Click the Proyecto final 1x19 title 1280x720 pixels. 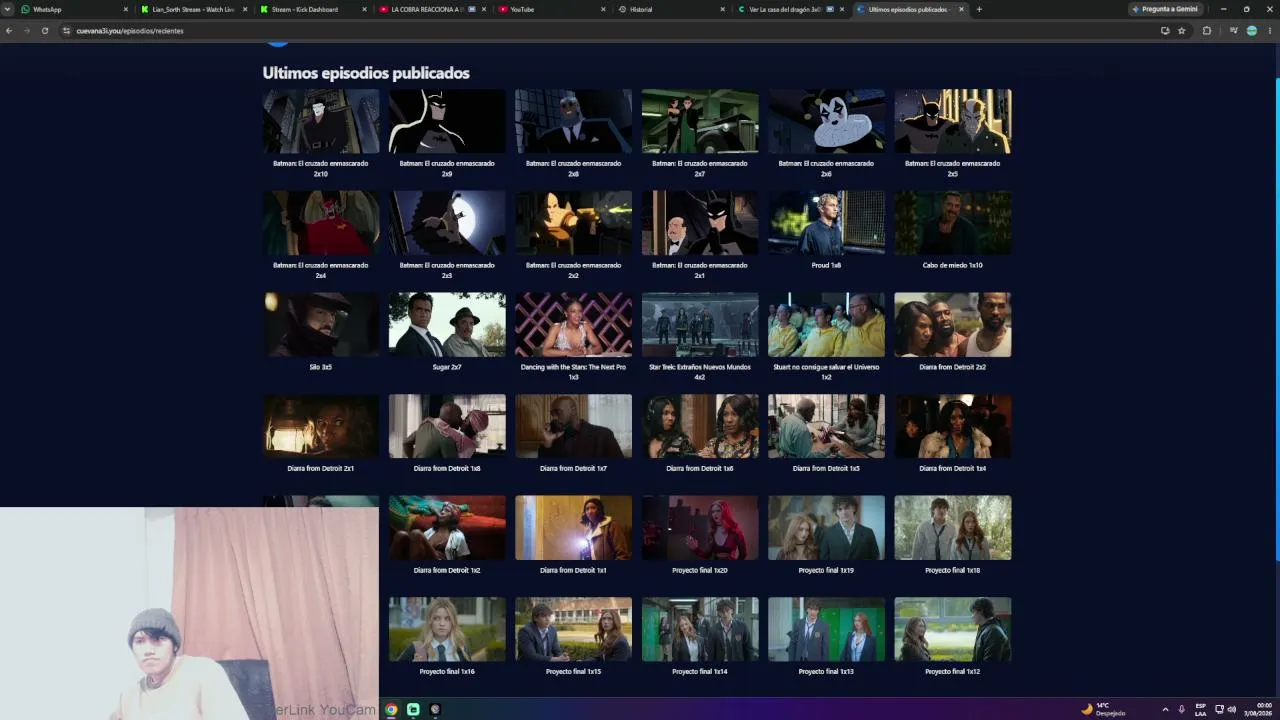826,570
